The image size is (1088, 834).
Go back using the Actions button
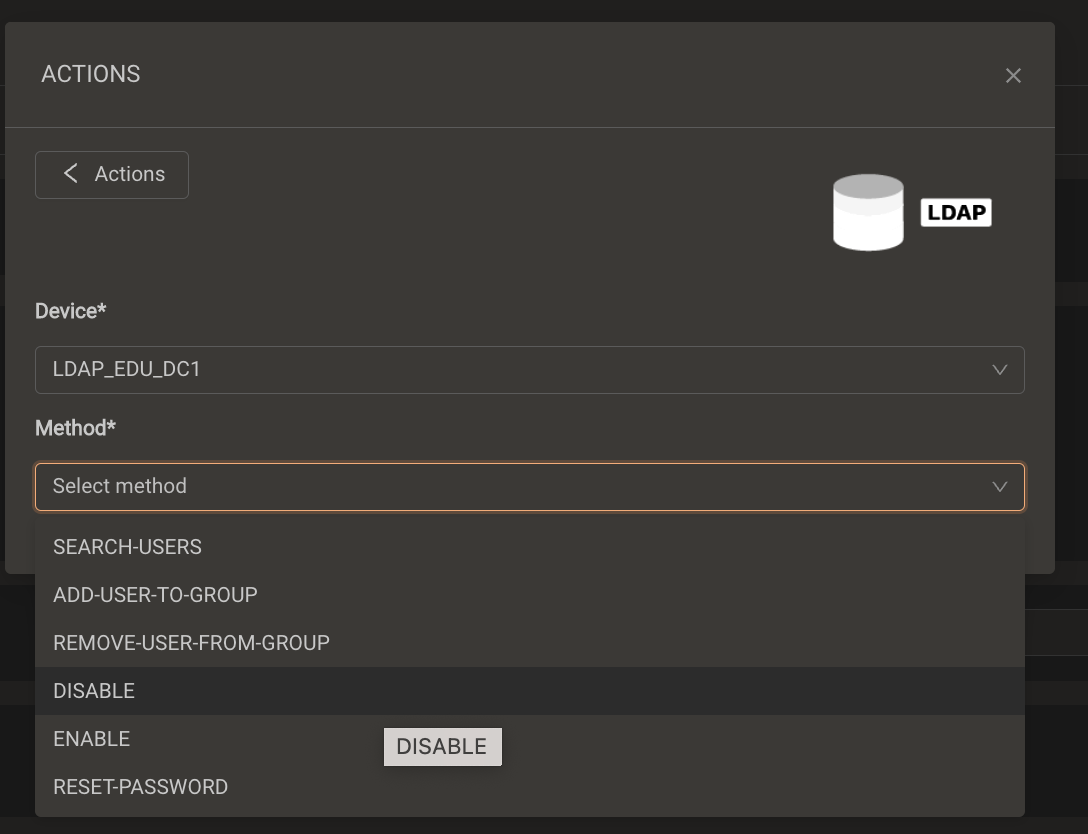coord(112,175)
